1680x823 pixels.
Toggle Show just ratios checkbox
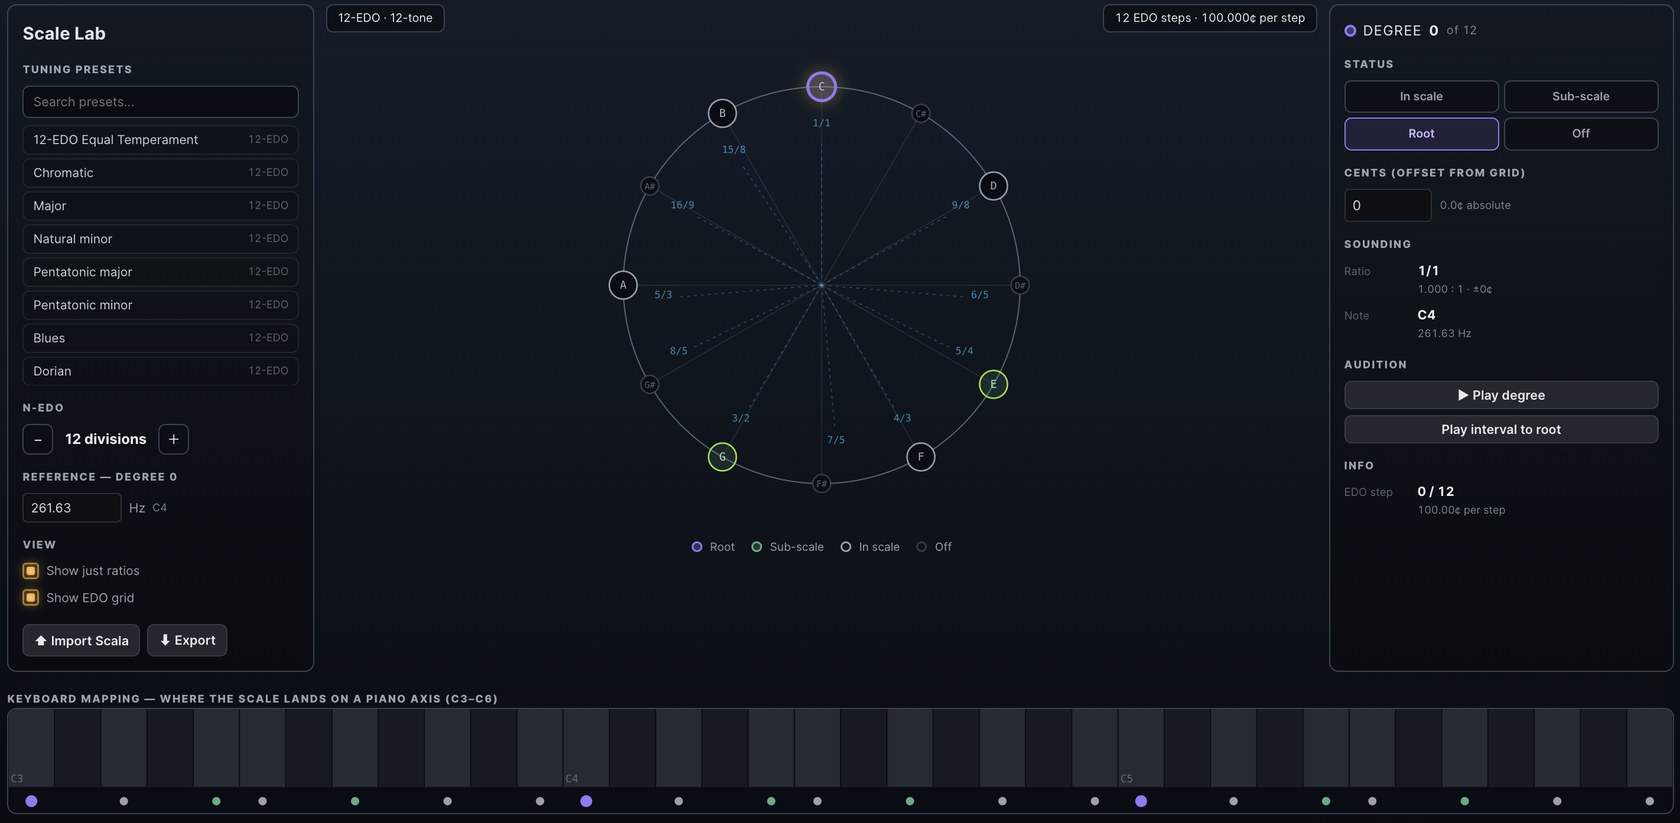pos(30,571)
